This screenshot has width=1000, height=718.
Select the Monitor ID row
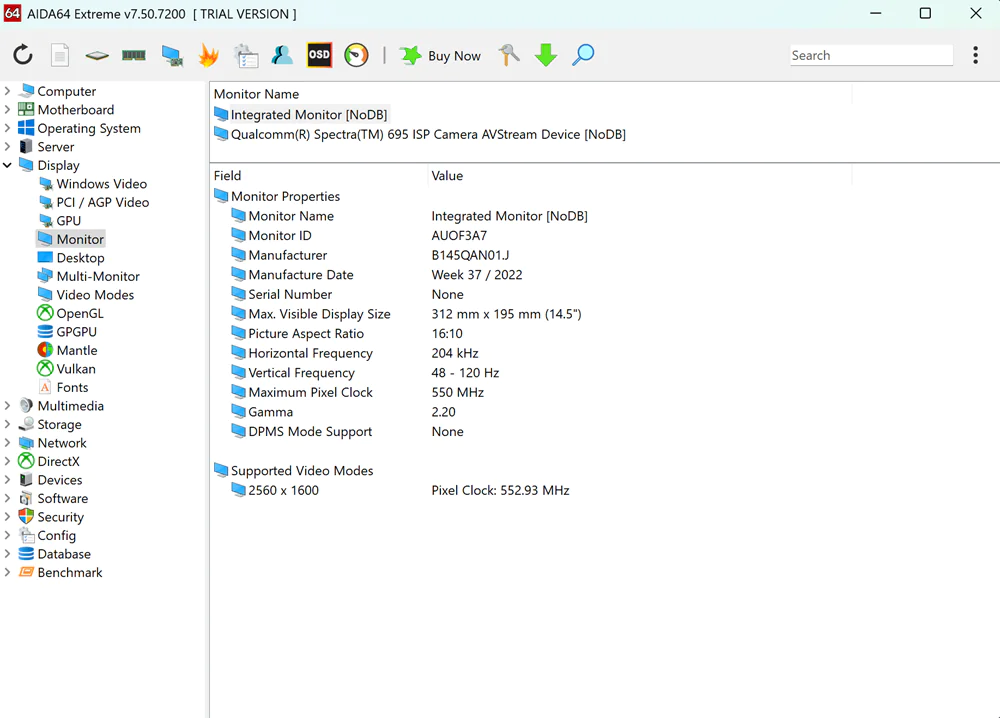[x=358, y=235]
